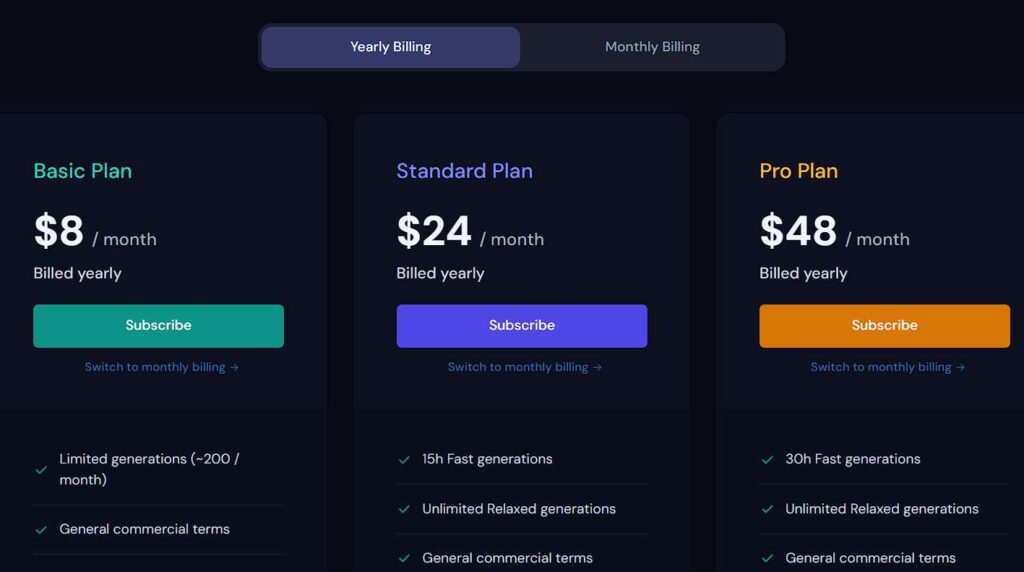Click checkmark beside Standard Unlimited Relaxed generations
Screen dimensions: 1024x572
click(x=404, y=509)
